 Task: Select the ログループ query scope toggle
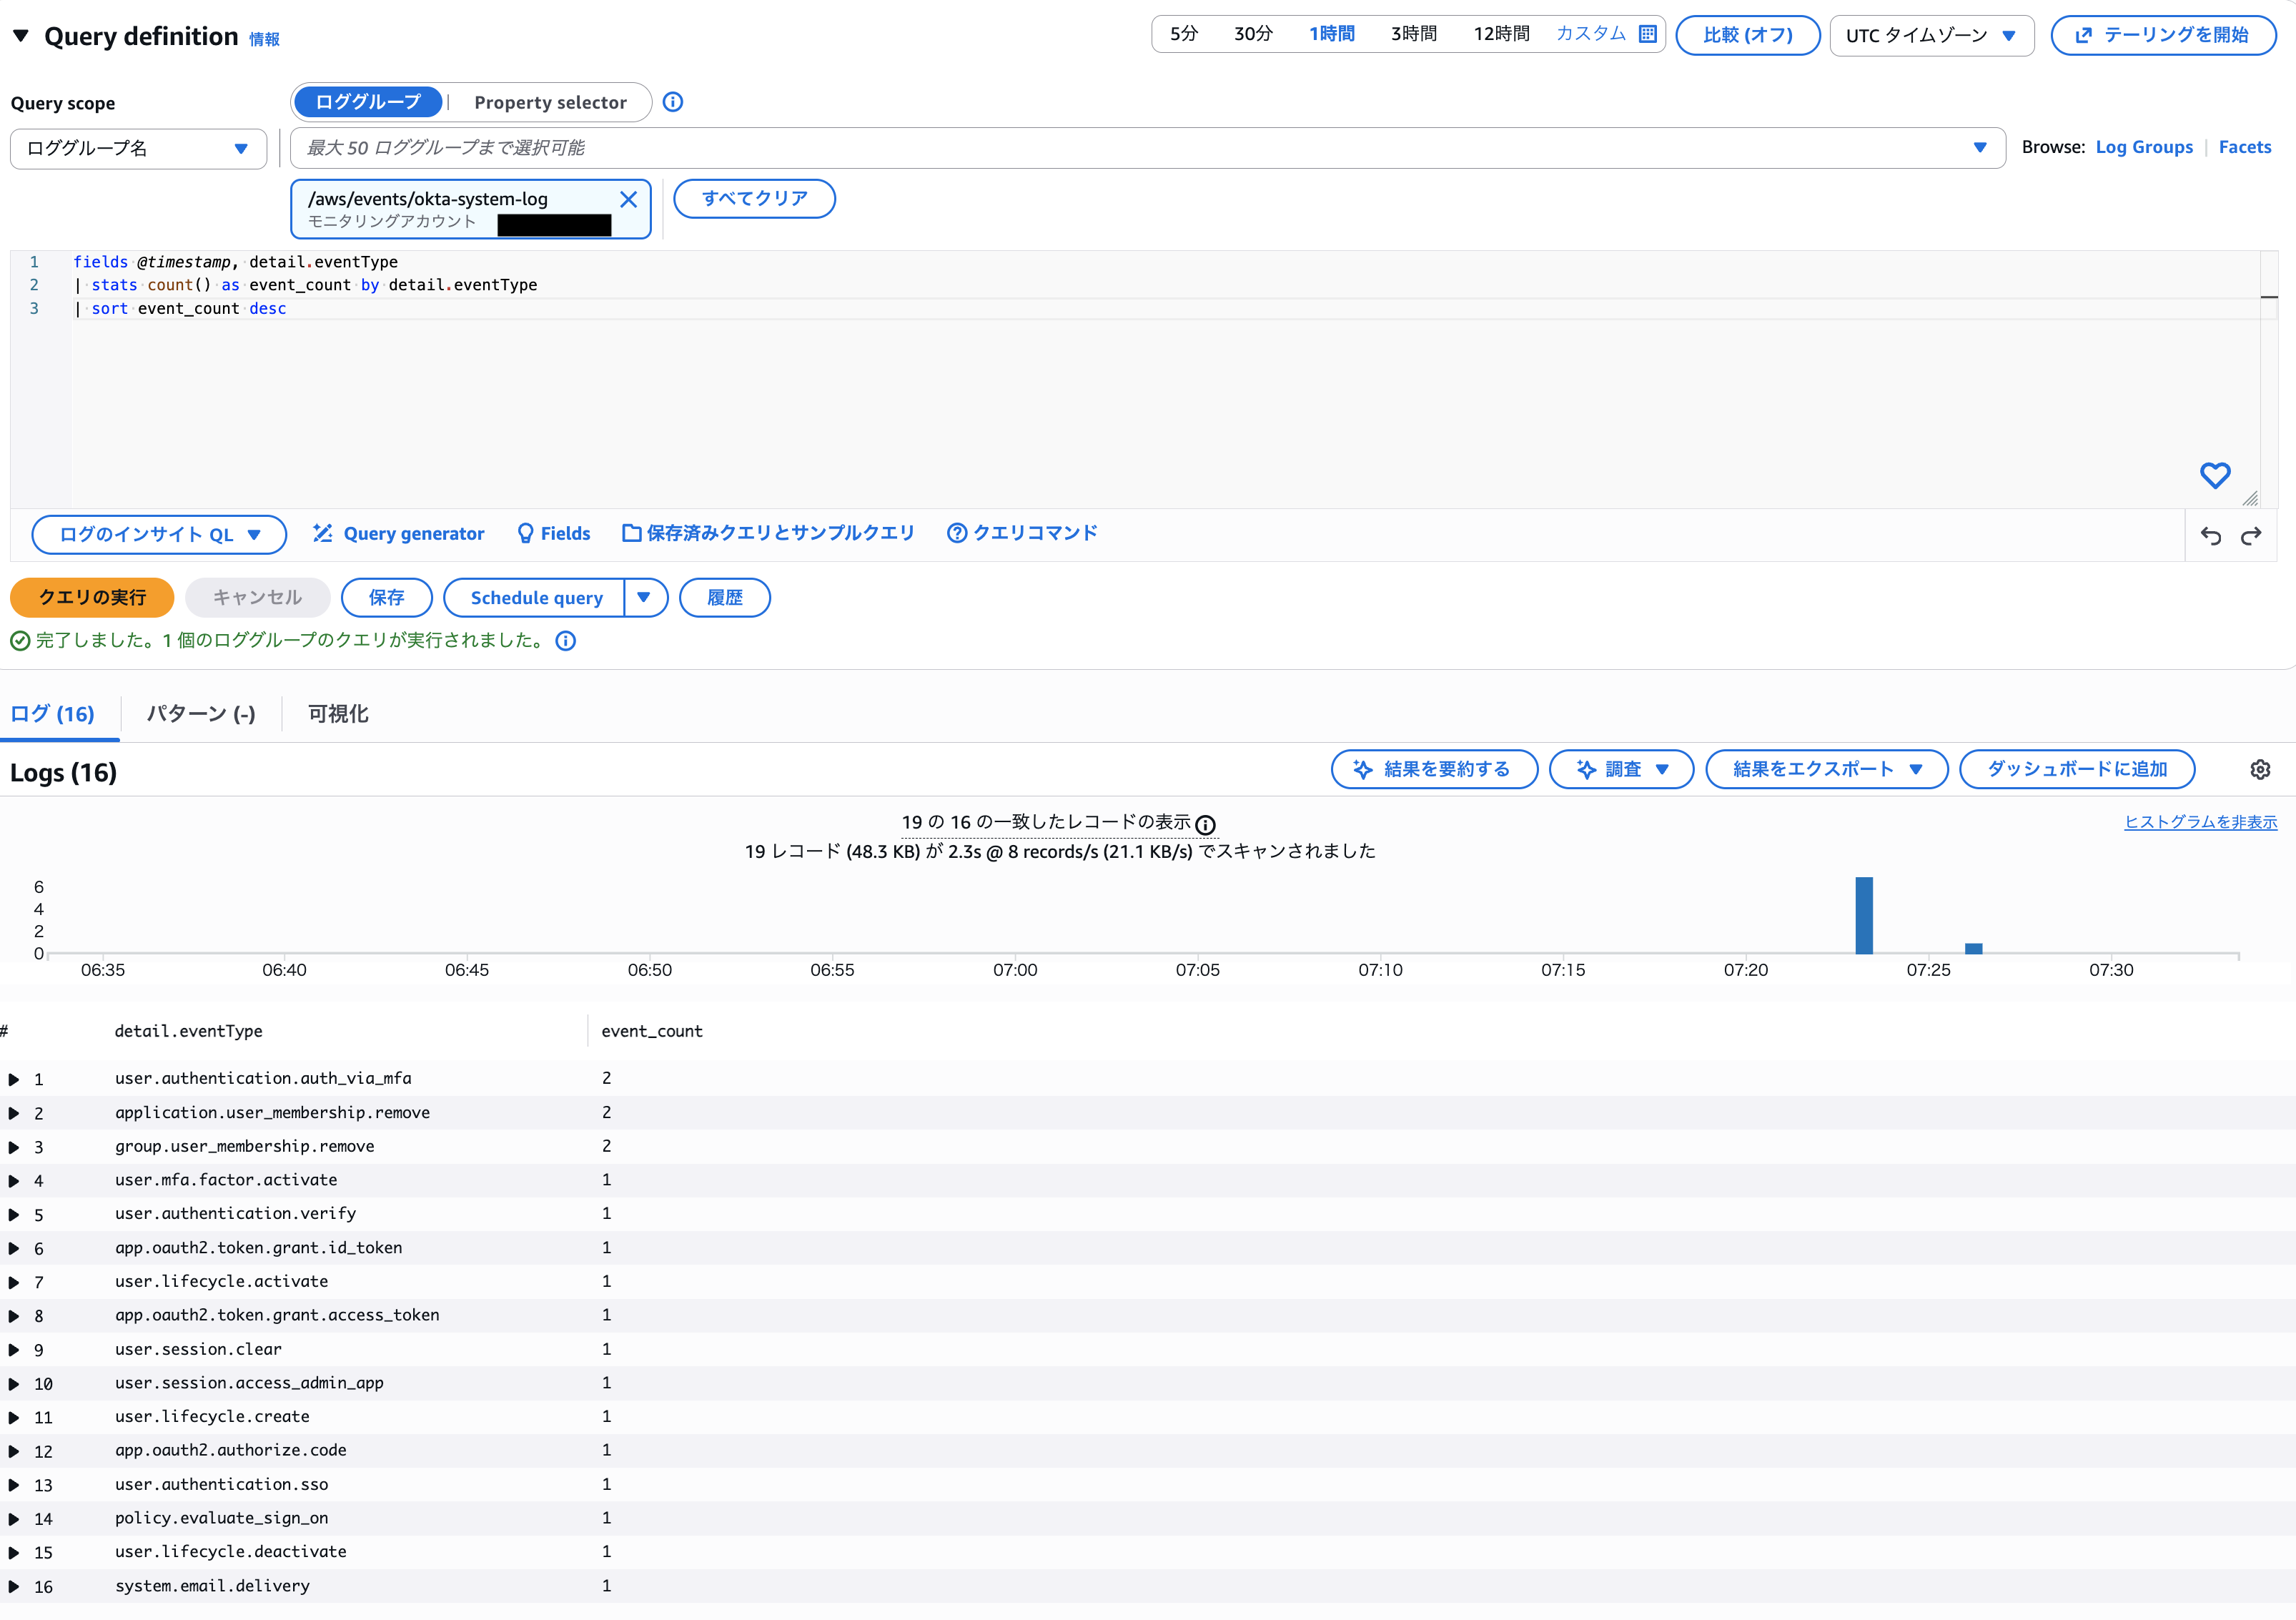pyautogui.click(x=368, y=102)
